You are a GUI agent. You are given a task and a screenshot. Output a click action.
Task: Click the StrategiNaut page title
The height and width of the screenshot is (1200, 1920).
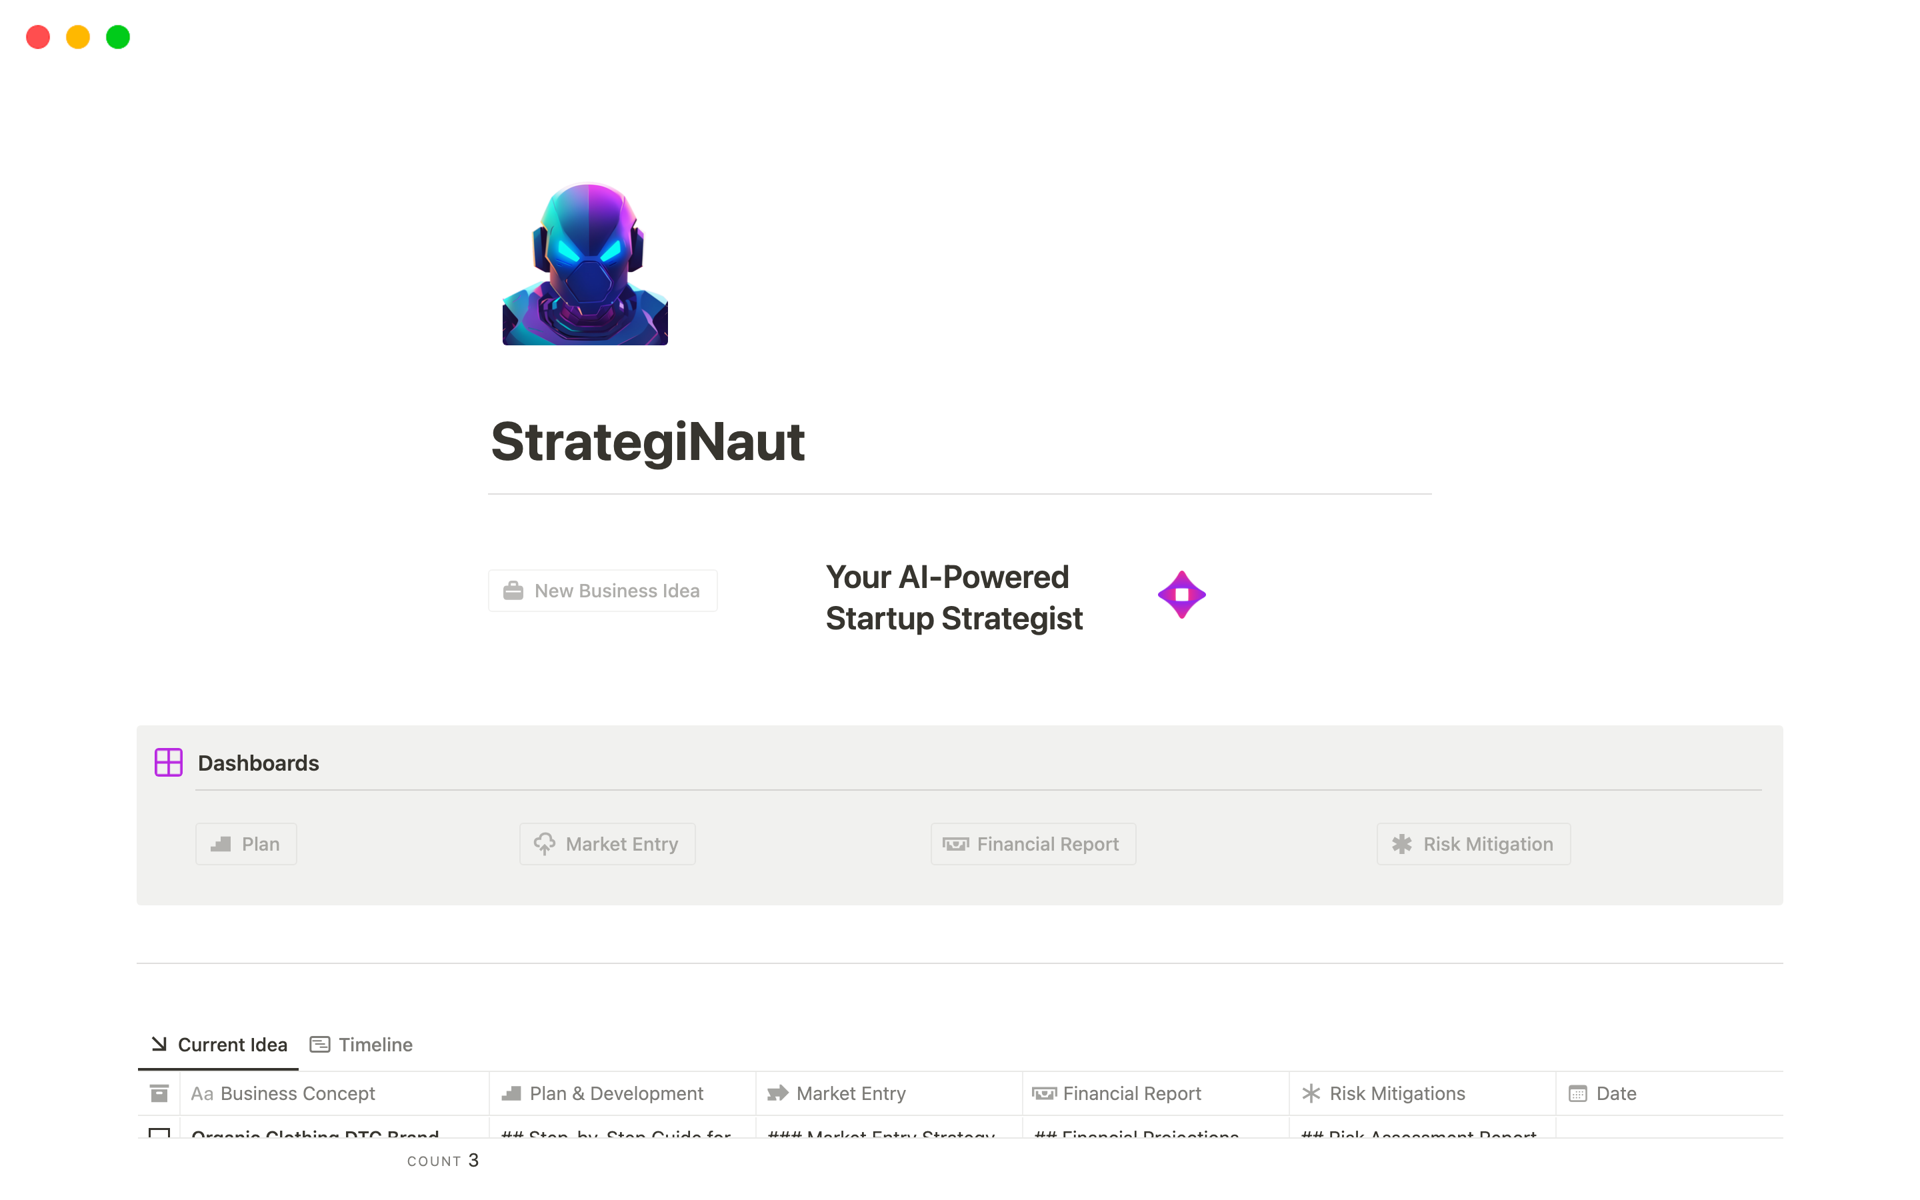point(648,441)
